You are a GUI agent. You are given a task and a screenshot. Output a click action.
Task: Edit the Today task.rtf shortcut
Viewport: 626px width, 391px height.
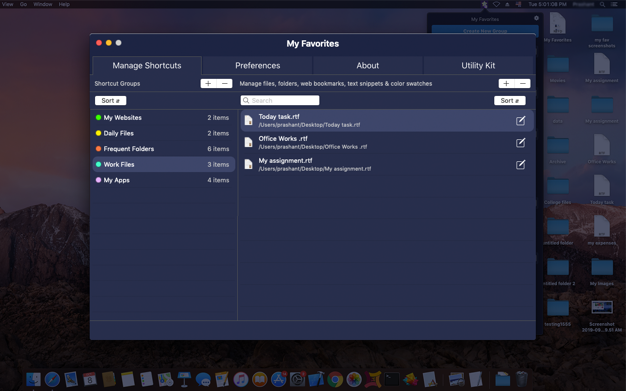pos(520,121)
